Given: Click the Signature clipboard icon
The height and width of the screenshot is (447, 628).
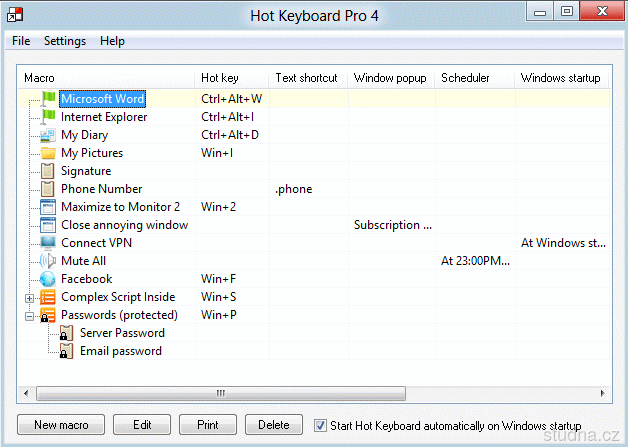Looking at the screenshot, I should tap(48, 171).
